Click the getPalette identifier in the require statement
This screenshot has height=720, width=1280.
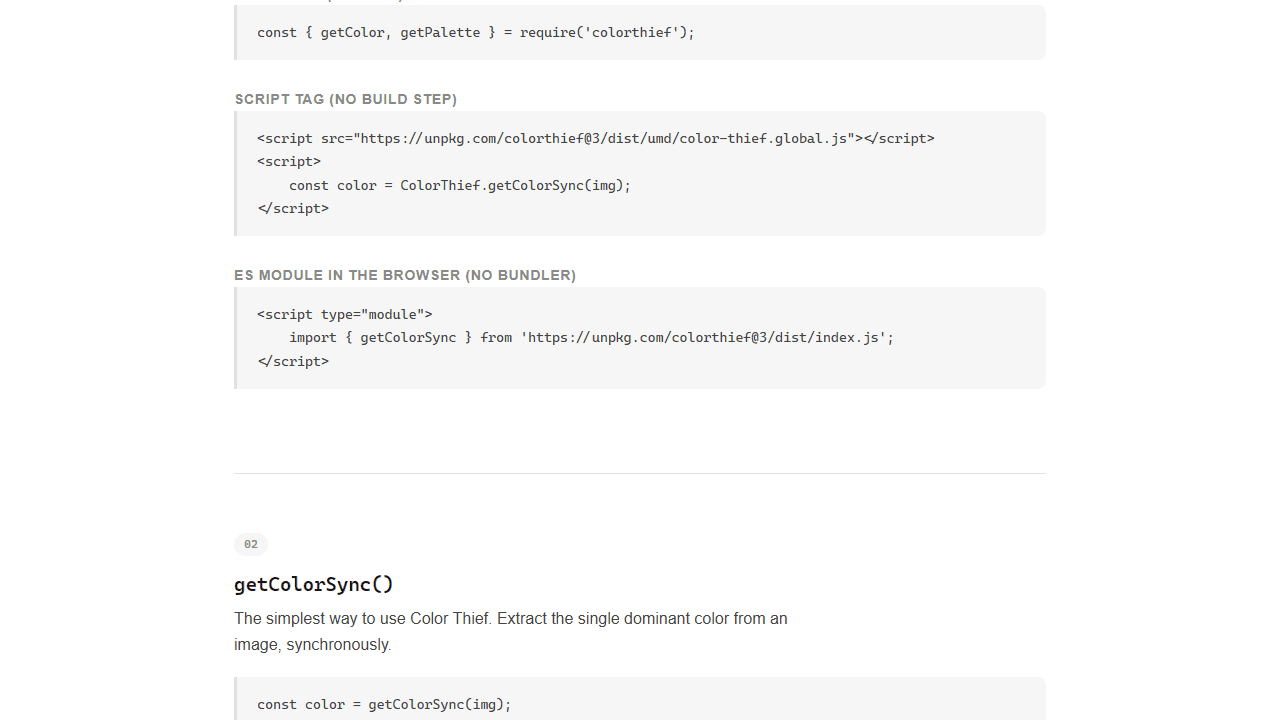point(440,32)
